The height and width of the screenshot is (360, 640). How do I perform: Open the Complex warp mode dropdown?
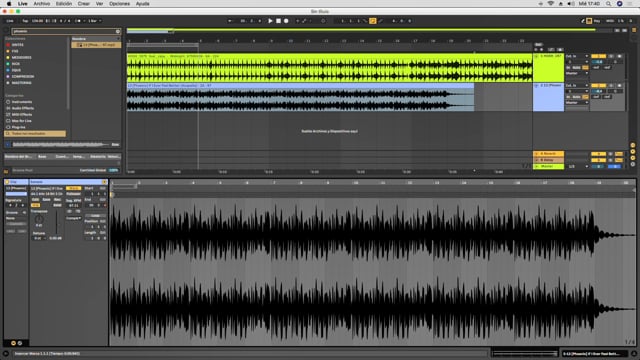point(73,218)
